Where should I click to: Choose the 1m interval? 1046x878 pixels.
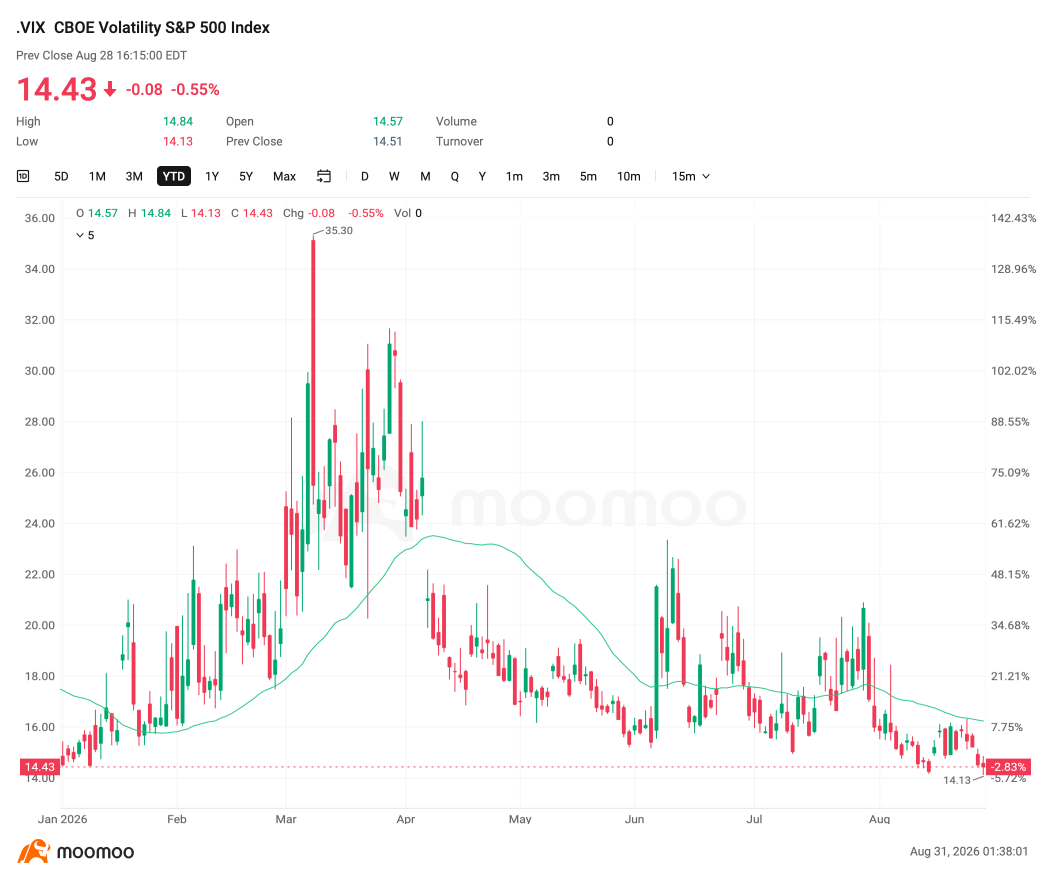[x=514, y=176]
